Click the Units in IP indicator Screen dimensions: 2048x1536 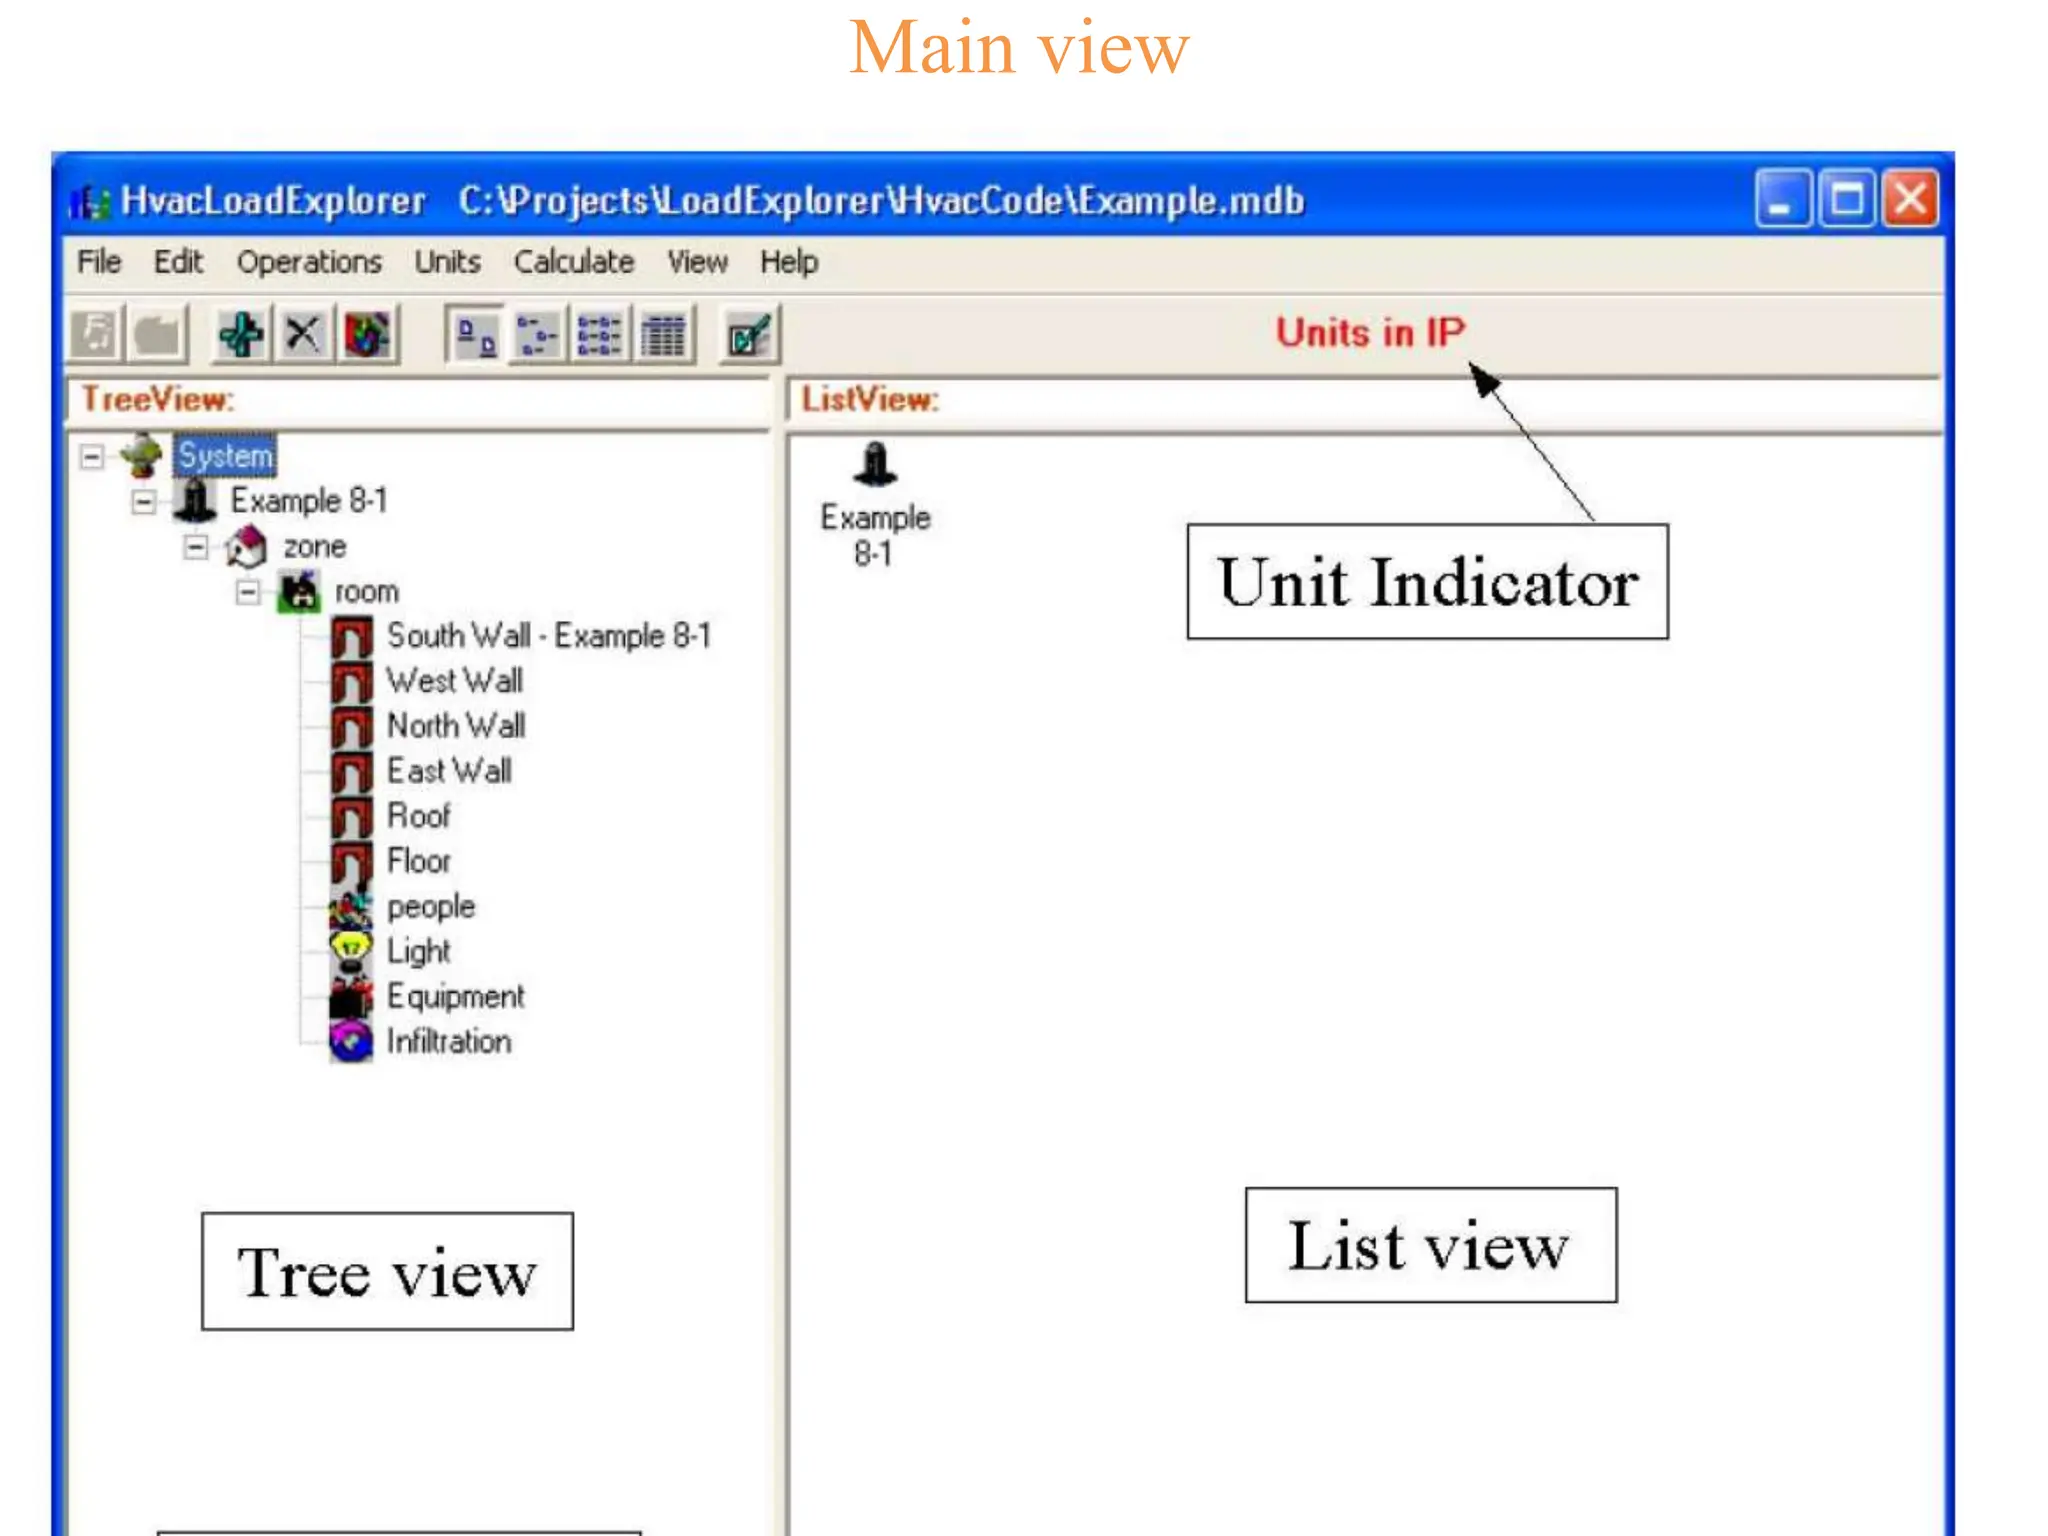click(x=1369, y=333)
